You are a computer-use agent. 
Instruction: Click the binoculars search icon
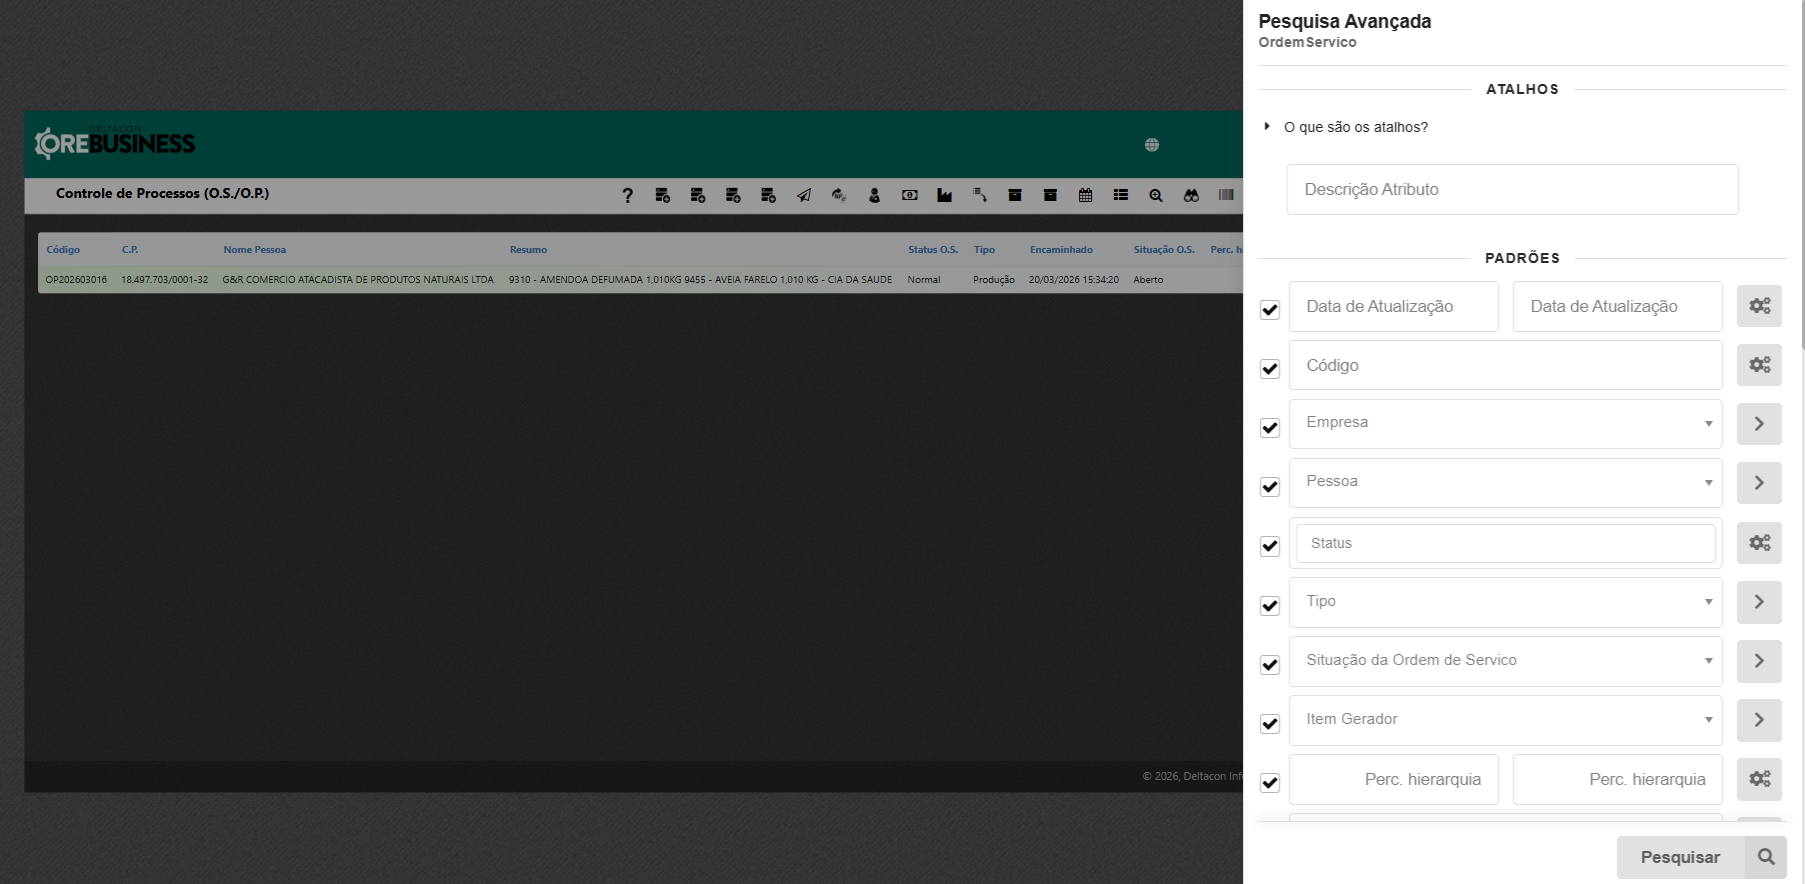pyautogui.click(x=1191, y=195)
